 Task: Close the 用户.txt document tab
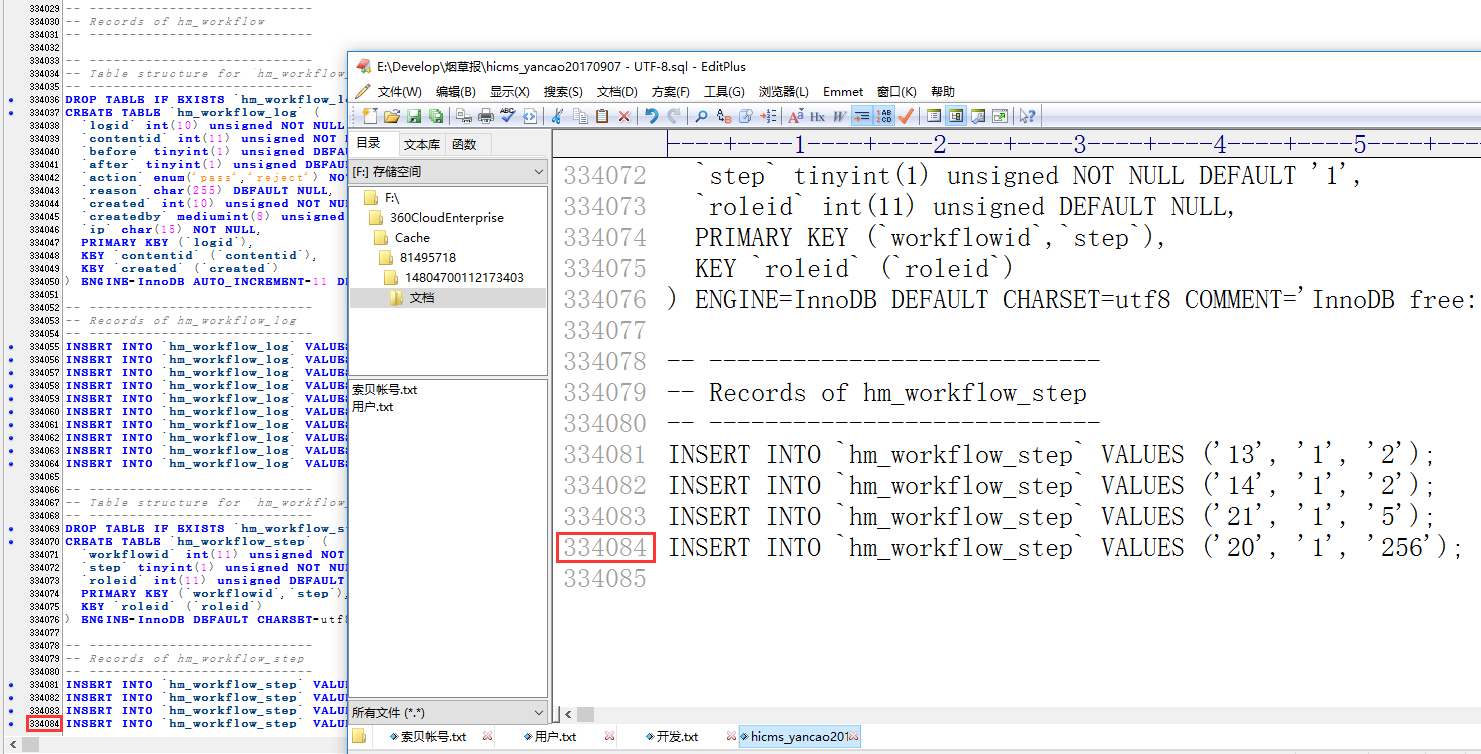[x=609, y=737]
